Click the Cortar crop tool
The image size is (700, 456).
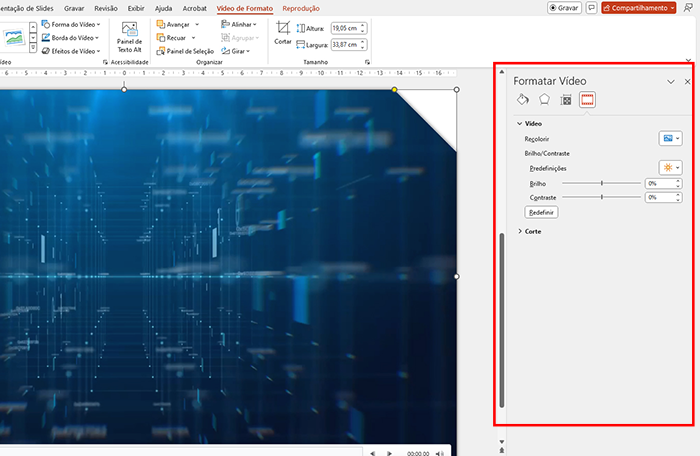pyautogui.click(x=283, y=34)
